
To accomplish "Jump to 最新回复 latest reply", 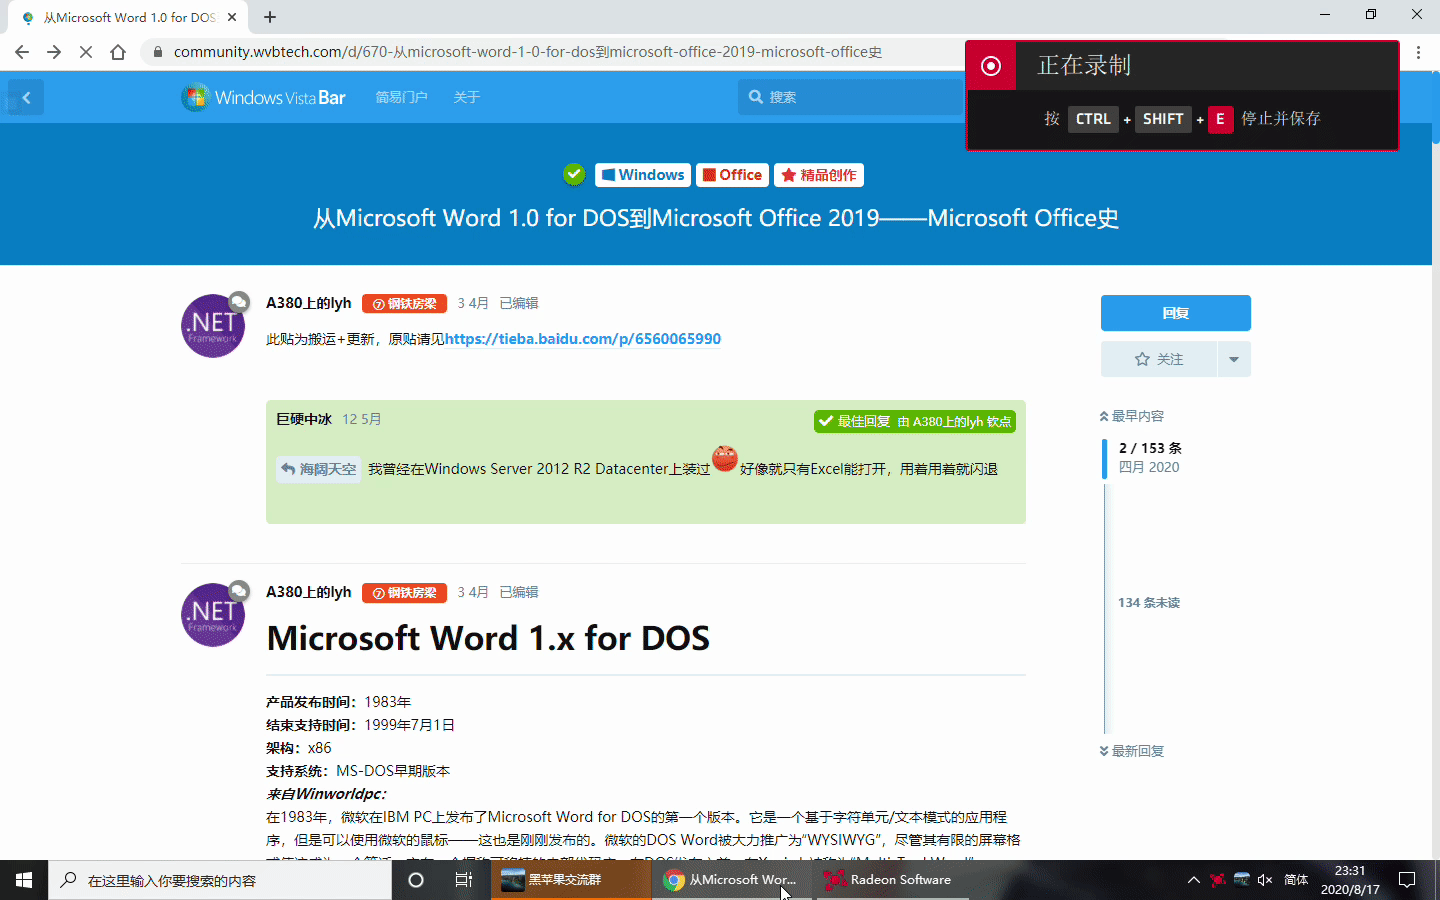I will (1132, 751).
